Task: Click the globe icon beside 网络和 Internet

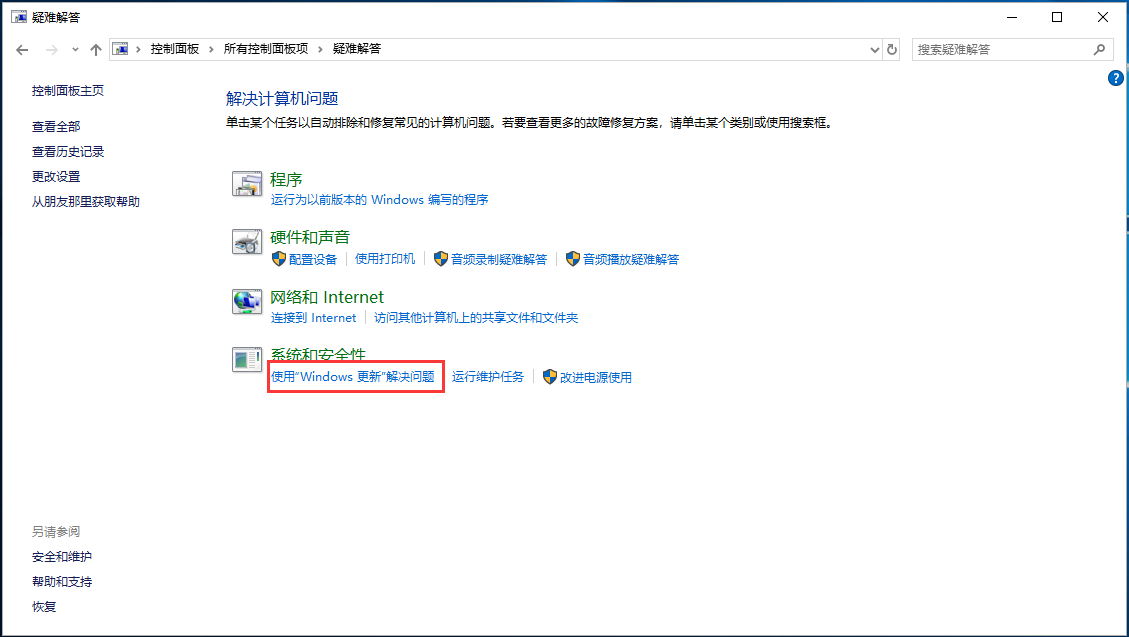Action: click(x=247, y=303)
